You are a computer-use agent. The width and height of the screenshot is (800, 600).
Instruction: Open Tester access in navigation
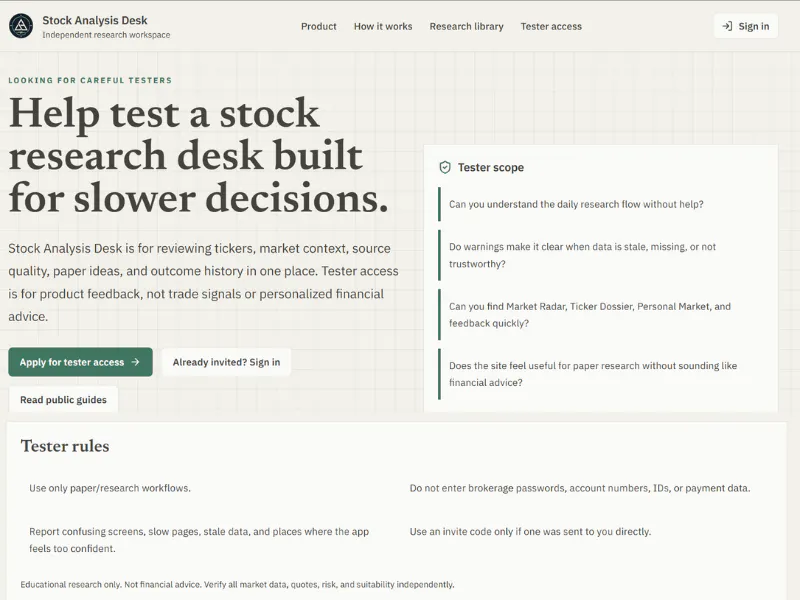(x=551, y=26)
